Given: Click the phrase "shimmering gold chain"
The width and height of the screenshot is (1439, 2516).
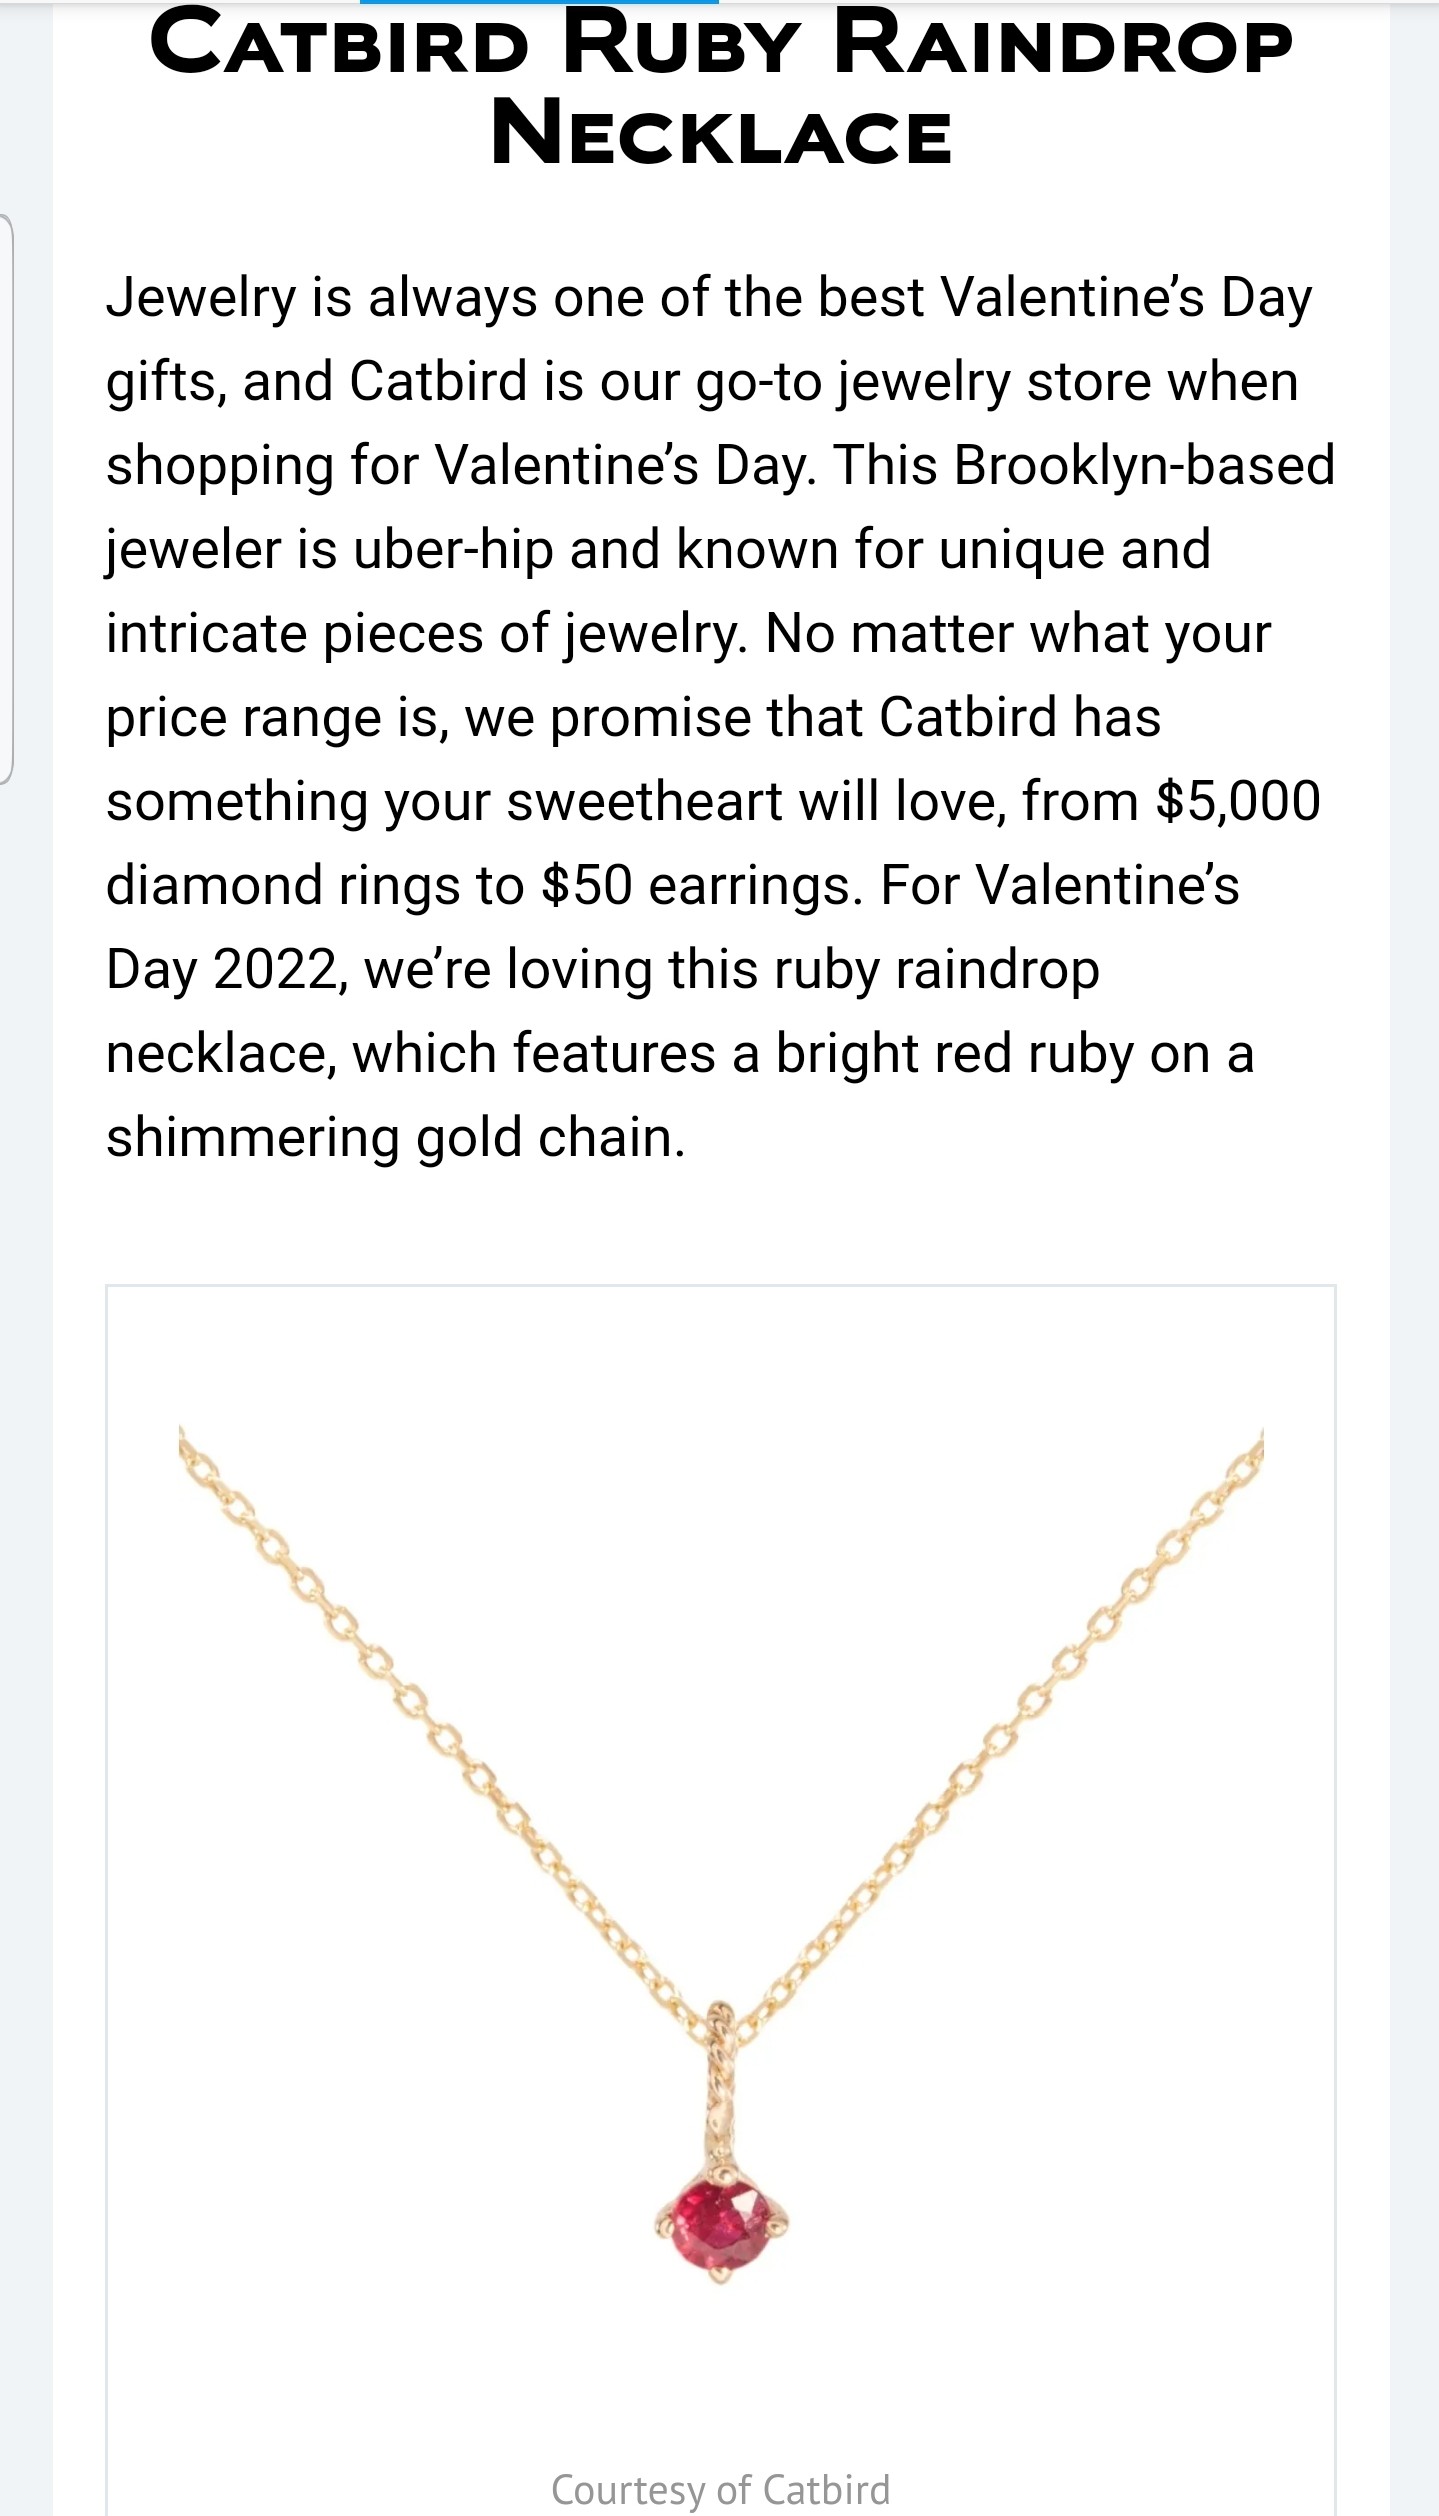Looking at the screenshot, I should [396, 1138].
